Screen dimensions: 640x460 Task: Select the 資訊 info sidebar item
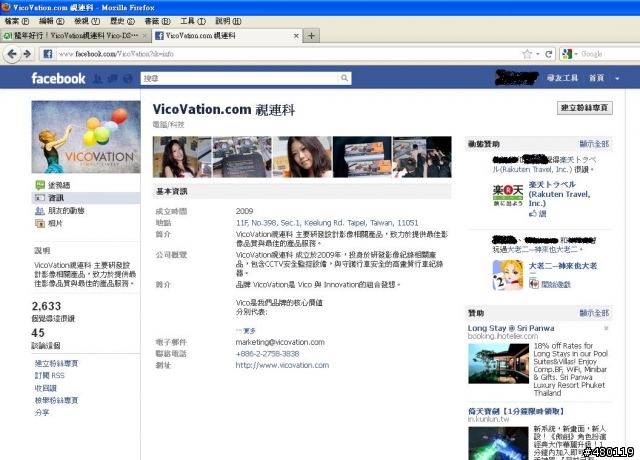(86, 198)
